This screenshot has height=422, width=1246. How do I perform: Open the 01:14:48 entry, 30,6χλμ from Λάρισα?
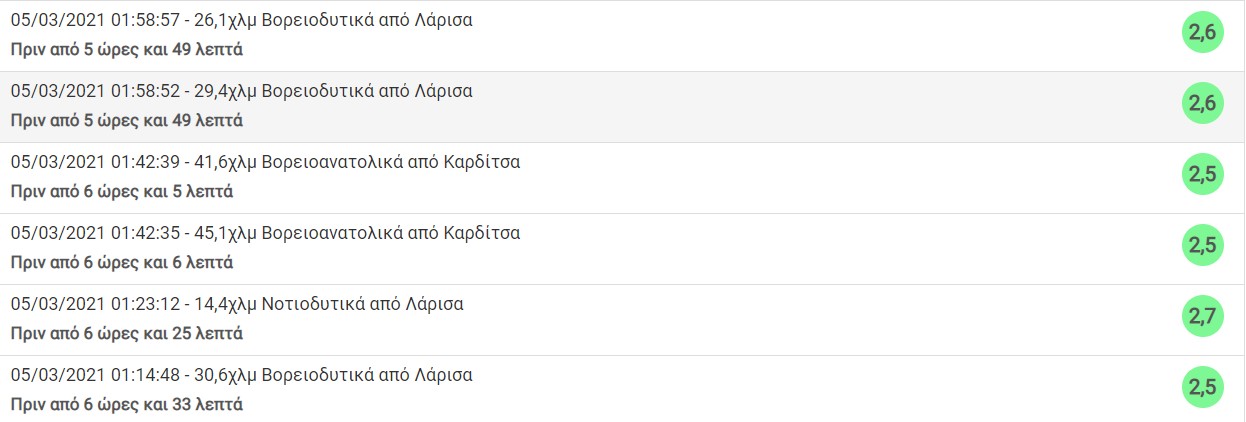(241, 375)
